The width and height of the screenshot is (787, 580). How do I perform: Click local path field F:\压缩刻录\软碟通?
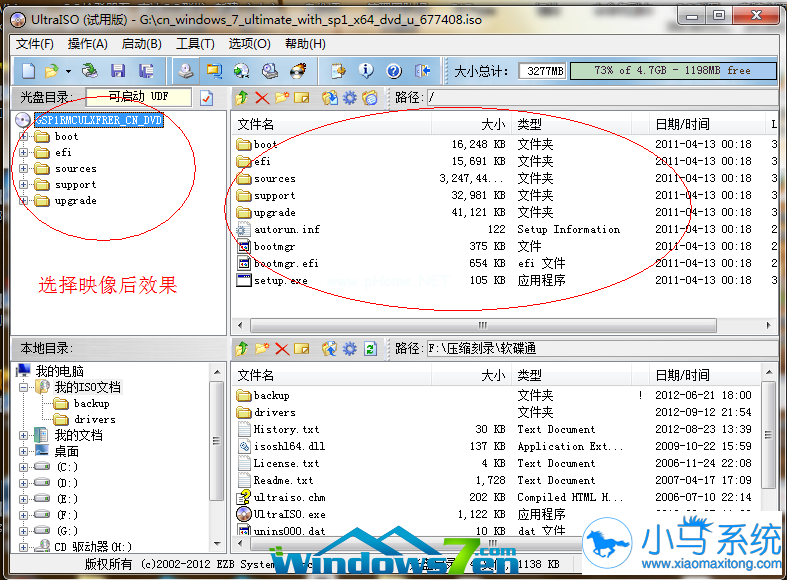coord(602,348)
